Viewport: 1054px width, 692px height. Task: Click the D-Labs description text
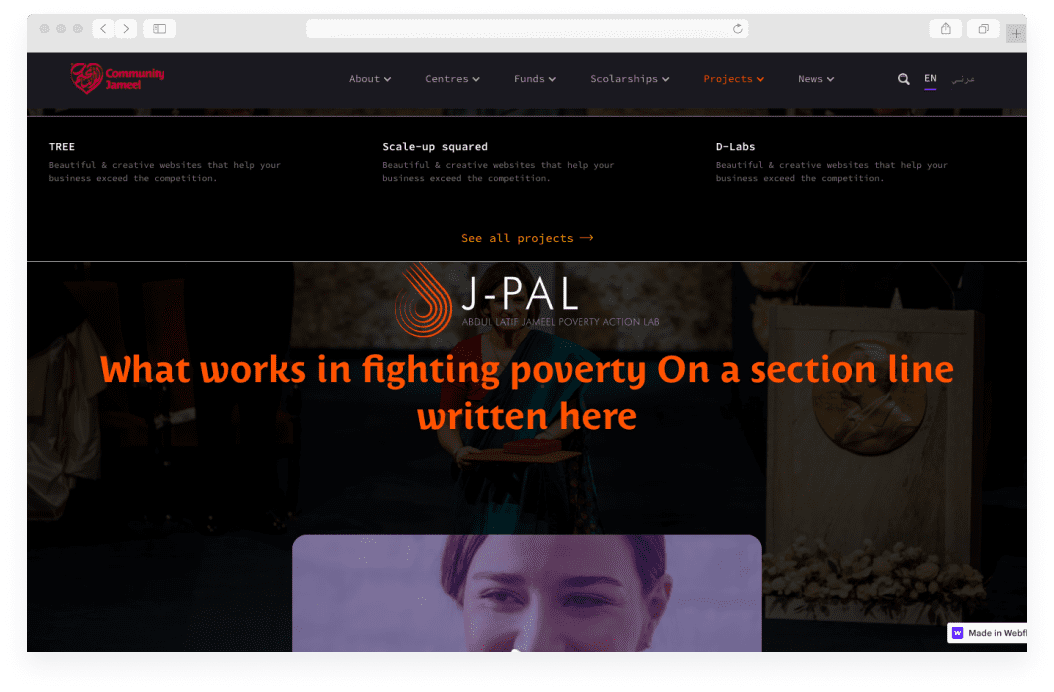pyautogui.click(x=832, y=171)
